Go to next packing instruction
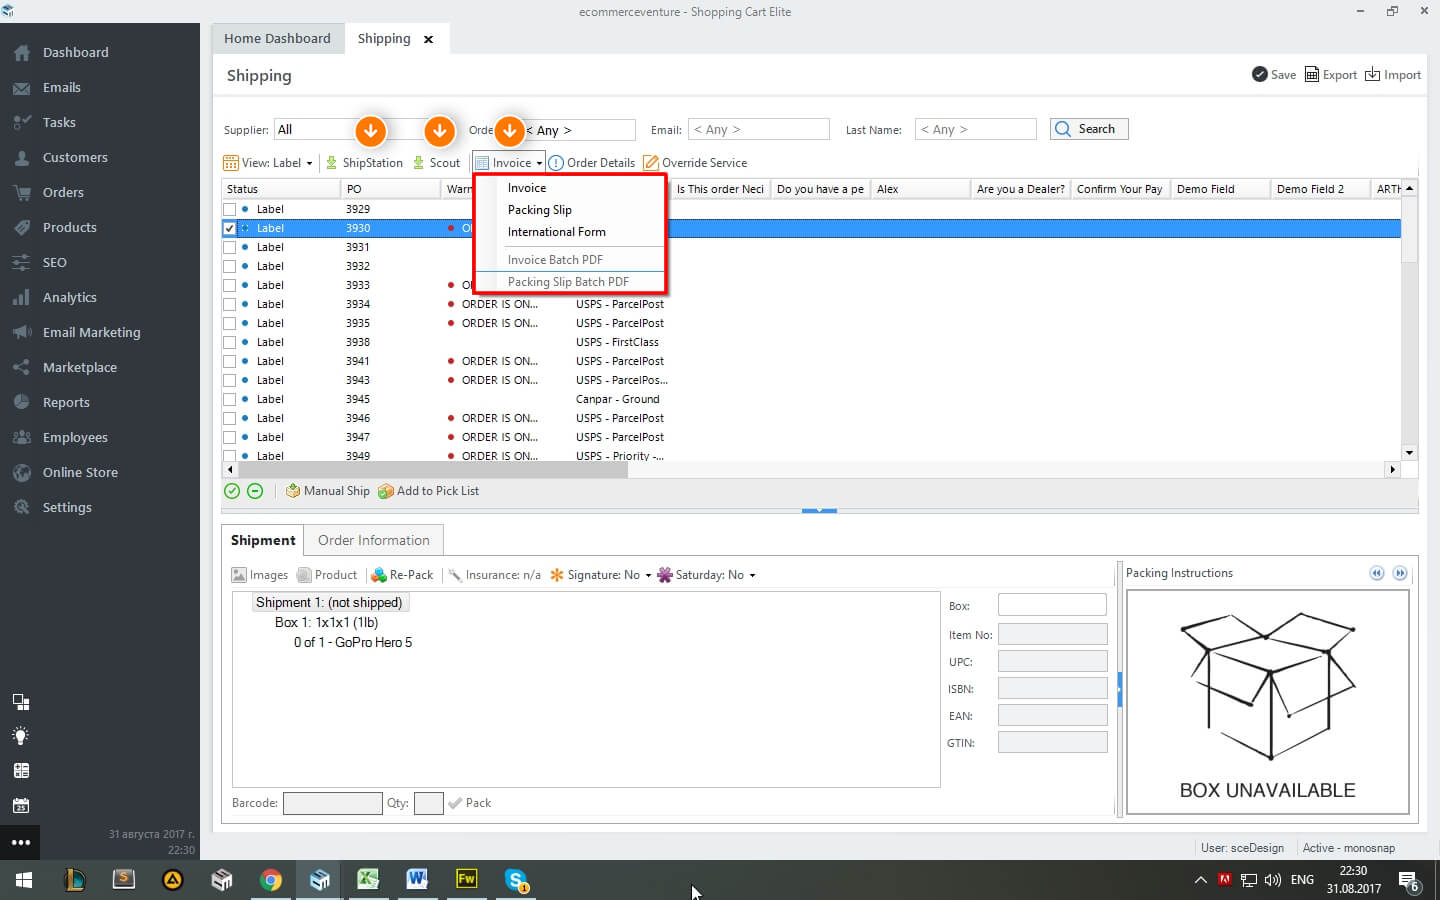Screen dimensions: 1440x900 pyautogui.click(x=1400, y=573)
